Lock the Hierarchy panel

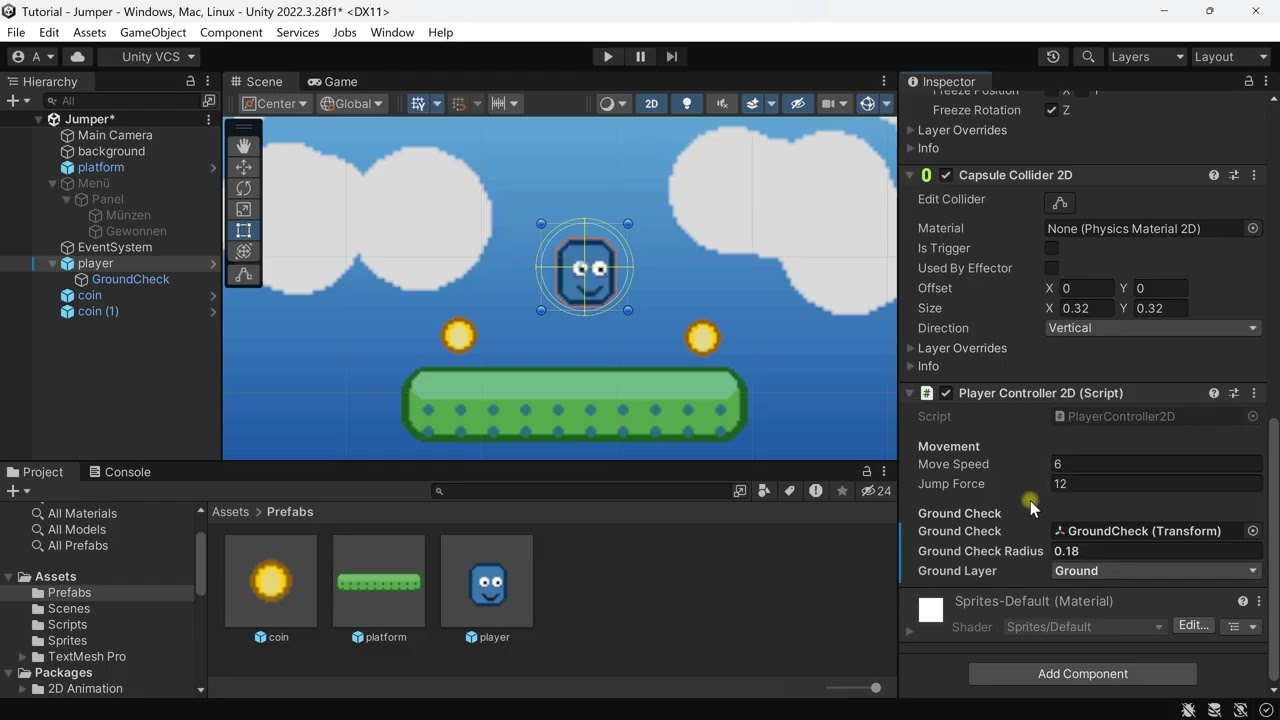pos(190,81)
